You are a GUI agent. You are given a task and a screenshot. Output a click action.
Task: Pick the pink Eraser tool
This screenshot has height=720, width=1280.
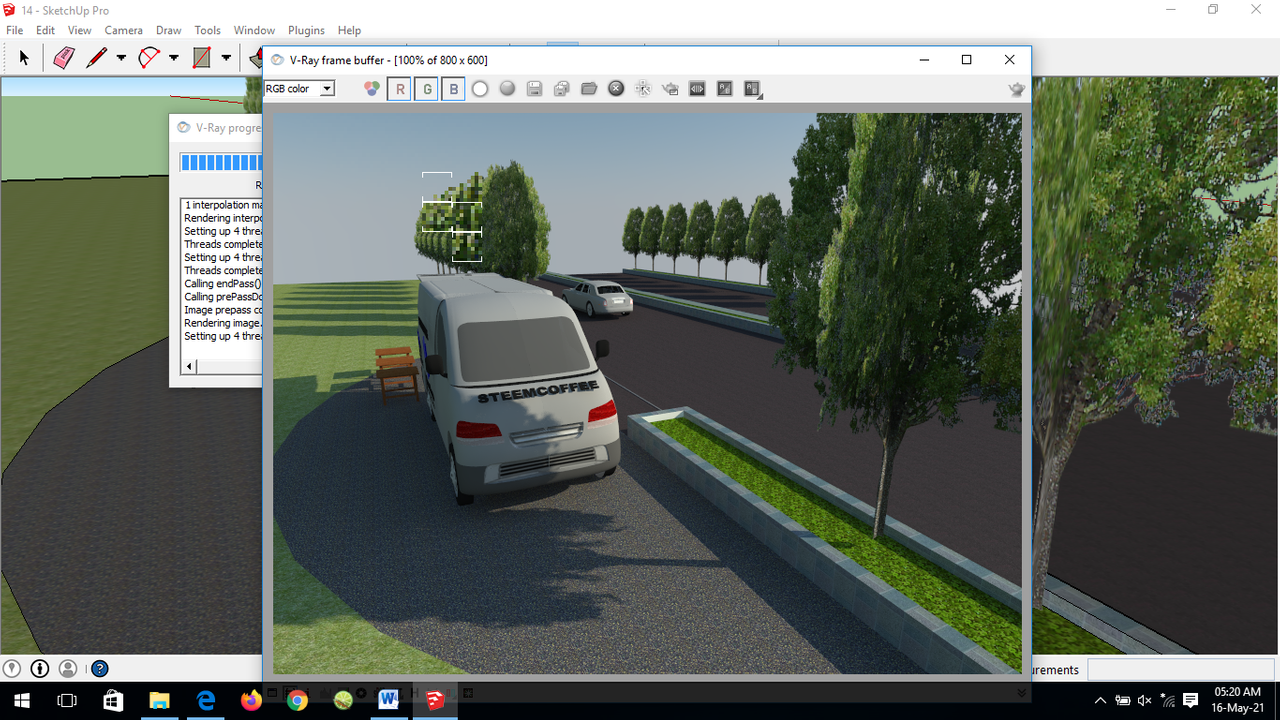[x=63, y=58]
